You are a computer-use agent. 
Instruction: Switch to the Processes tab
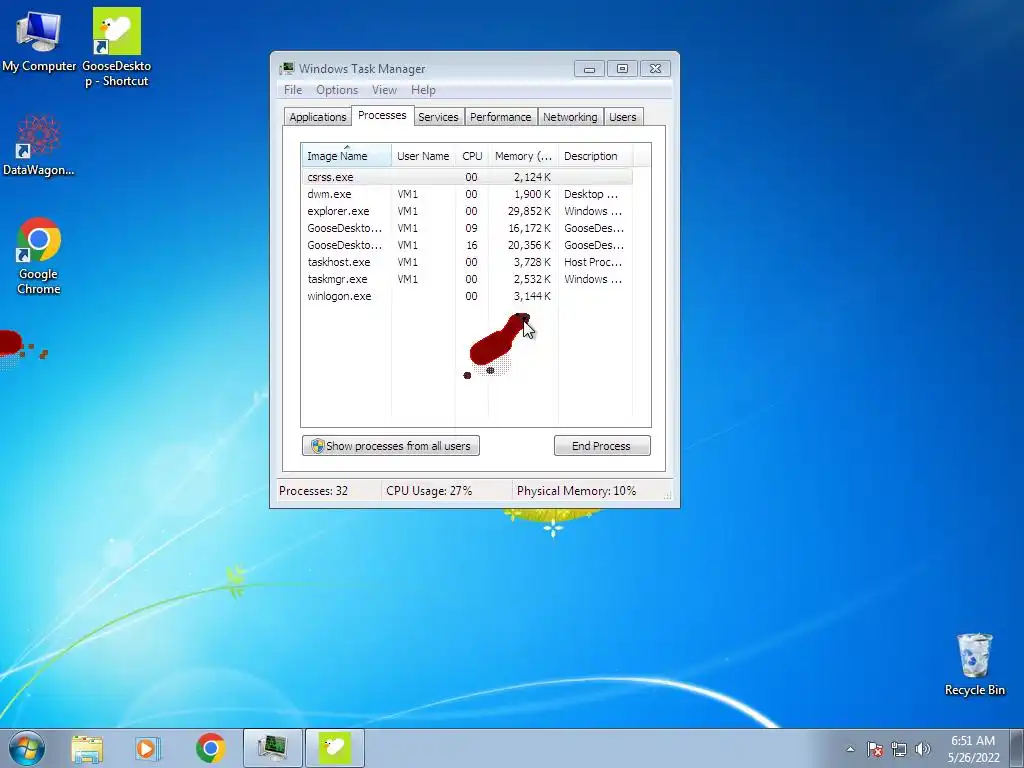tap(382, 115)
